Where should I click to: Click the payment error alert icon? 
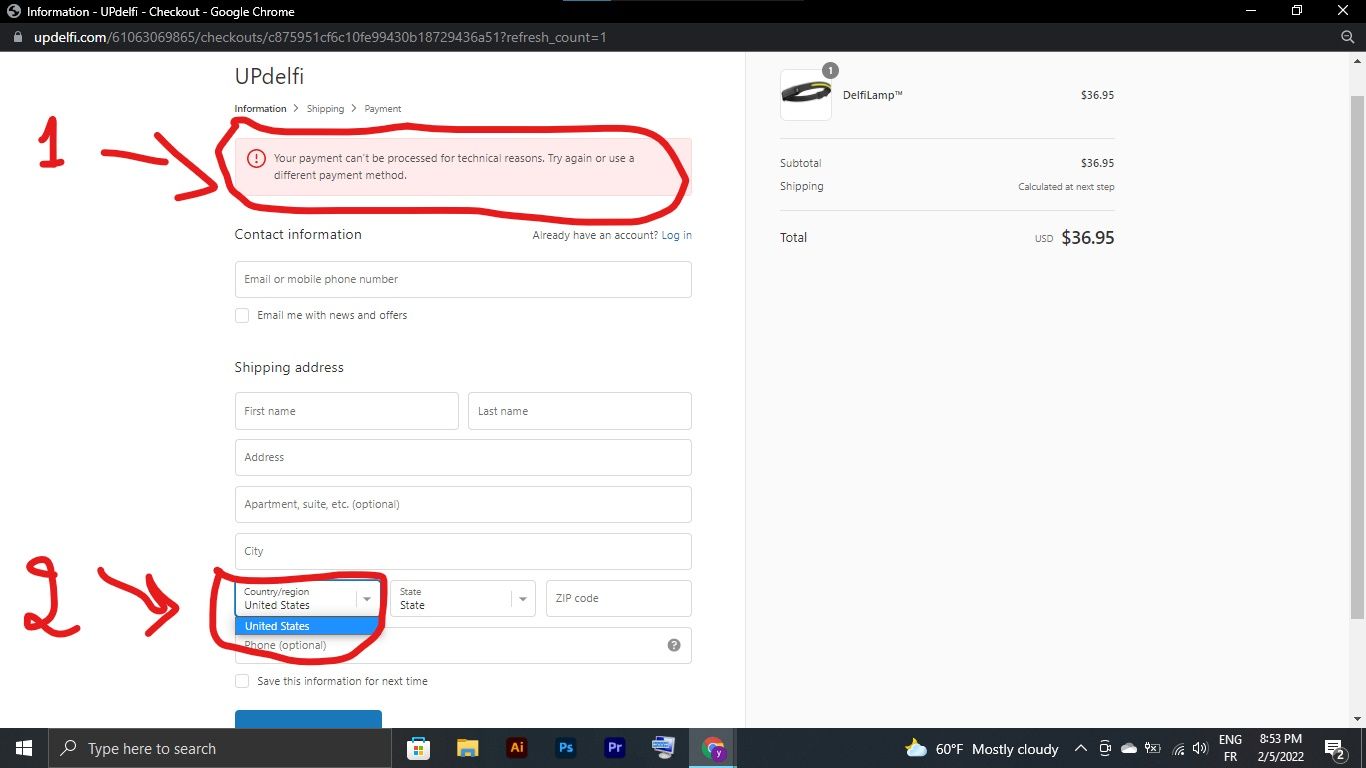(256, 158)
